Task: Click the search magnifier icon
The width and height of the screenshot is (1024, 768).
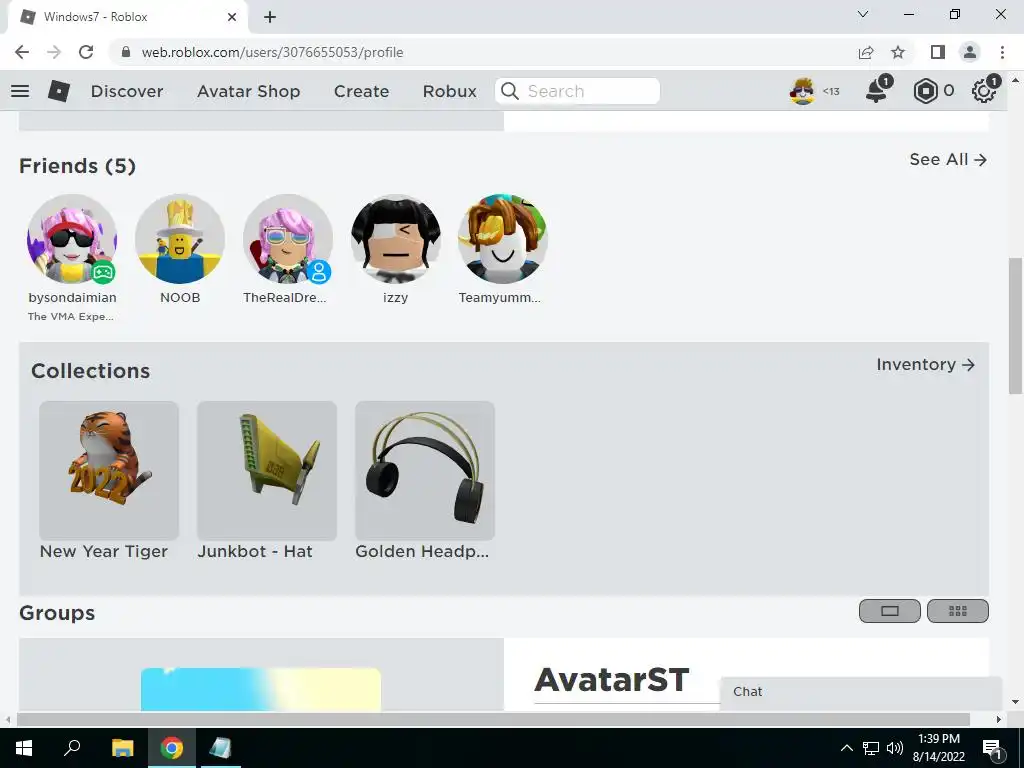Action: [x=510, y=91]
